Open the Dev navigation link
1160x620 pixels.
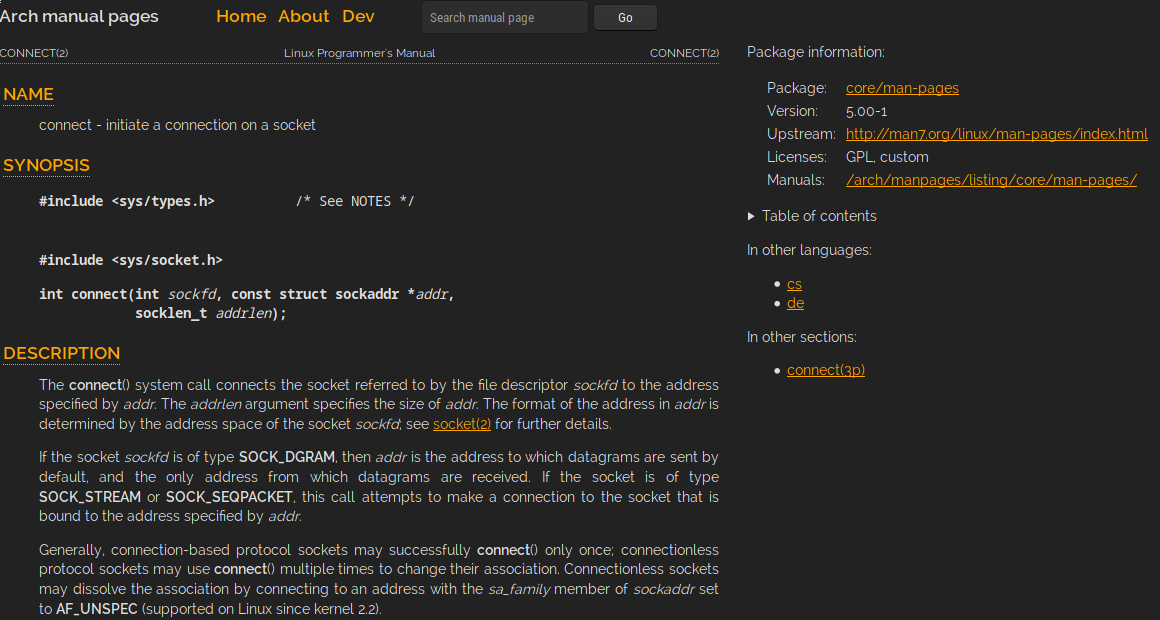pos(358,17)
